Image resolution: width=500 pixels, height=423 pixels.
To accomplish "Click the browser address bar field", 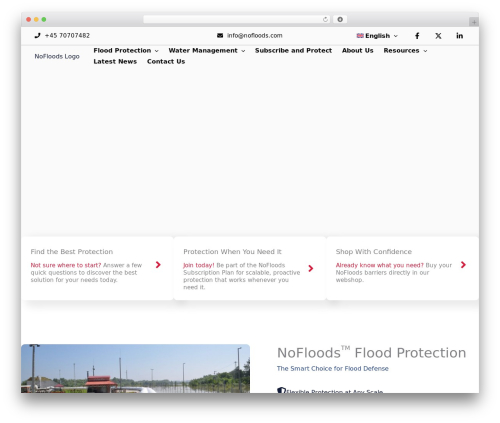I will pos(237,19).
